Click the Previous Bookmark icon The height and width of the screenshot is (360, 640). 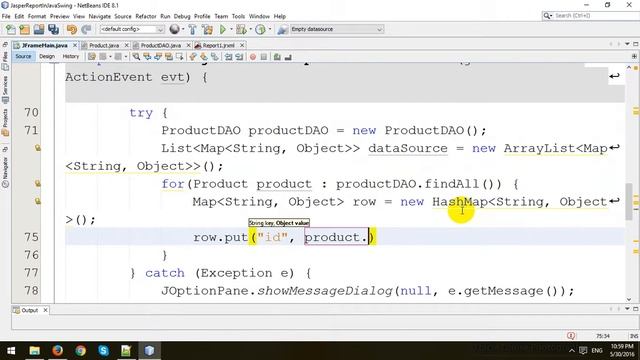(193, 57)
